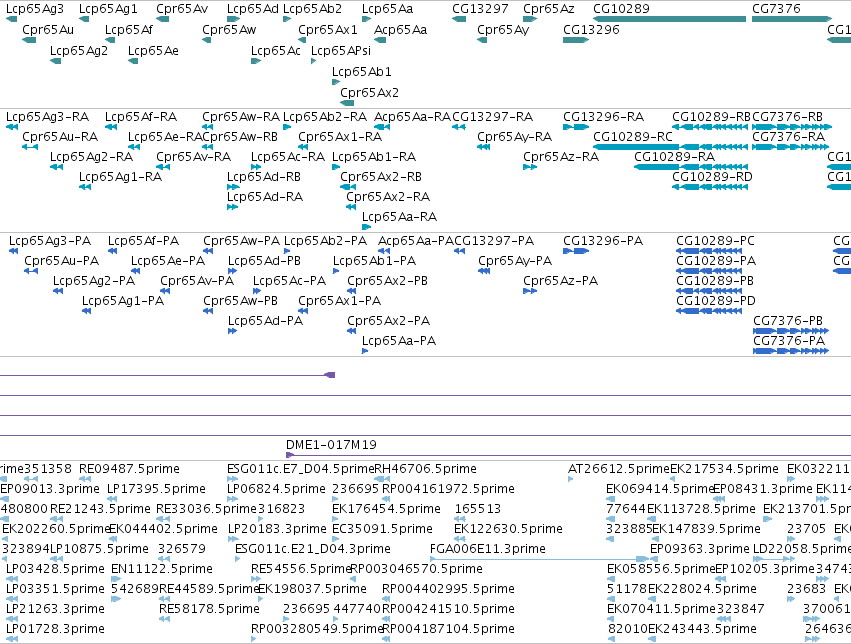
Task: Click EST RE09487.5prime
Action: coord(129,469)
